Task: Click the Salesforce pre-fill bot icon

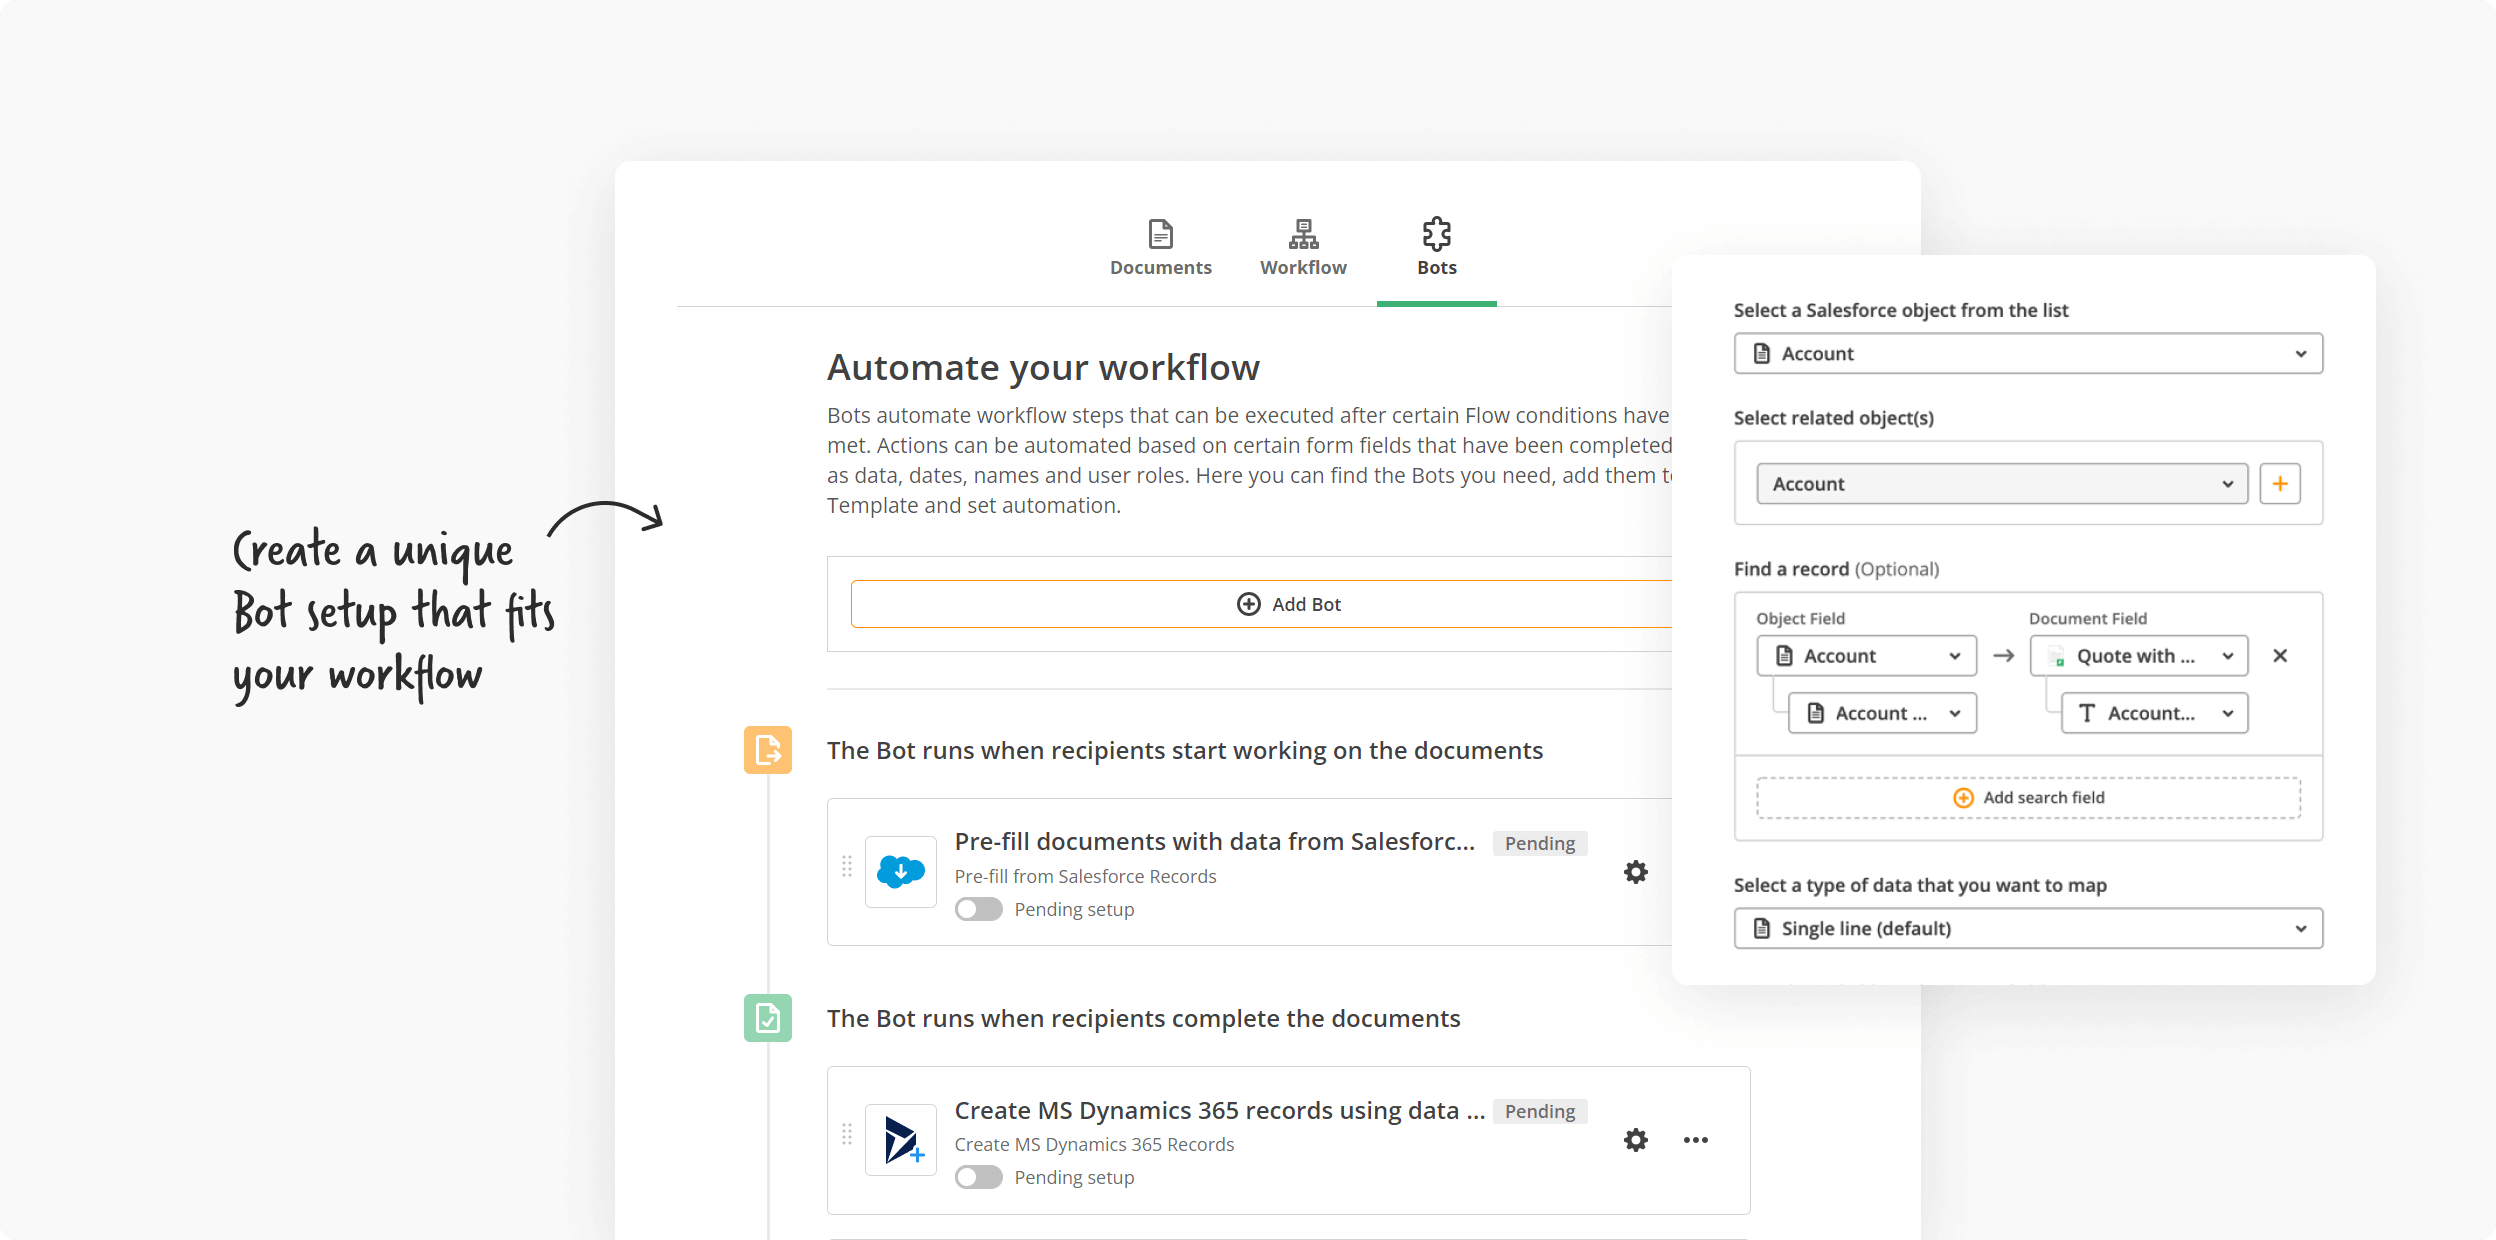Action: tap(899, 871)
